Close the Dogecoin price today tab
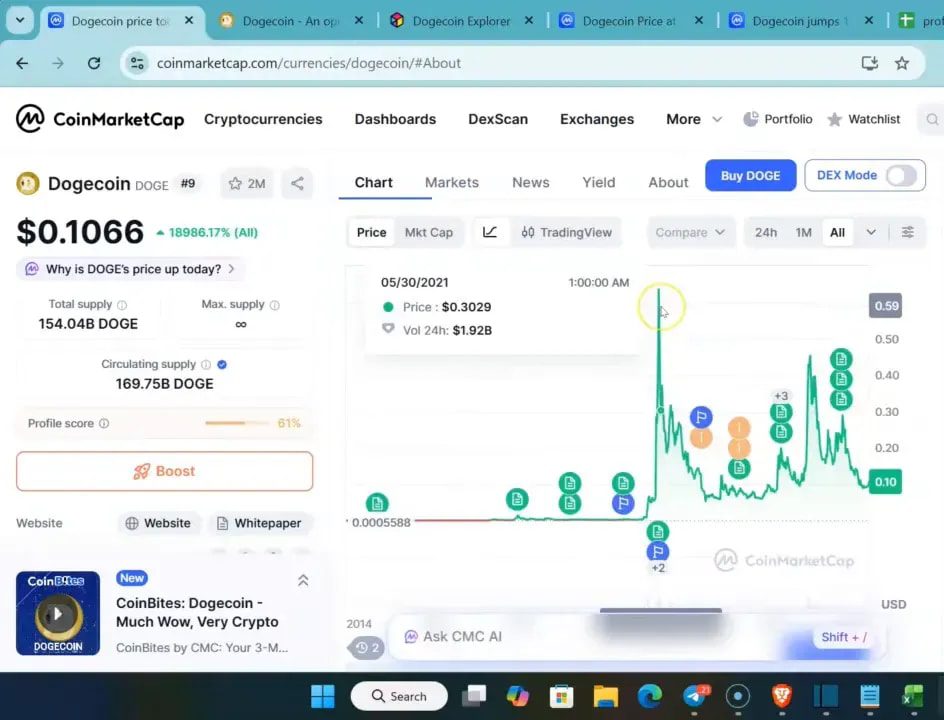Viewport: 944px width, 720px height. tap(188, 20)
